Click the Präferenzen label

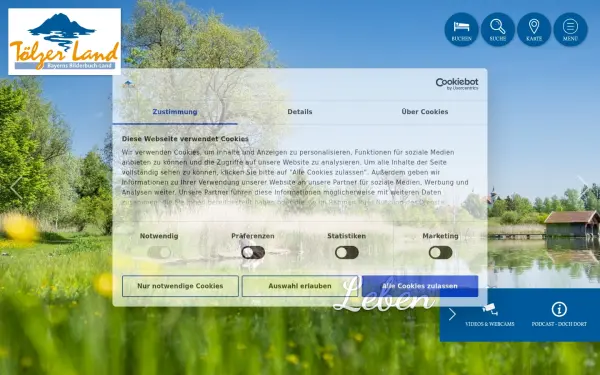coord(253,236)
